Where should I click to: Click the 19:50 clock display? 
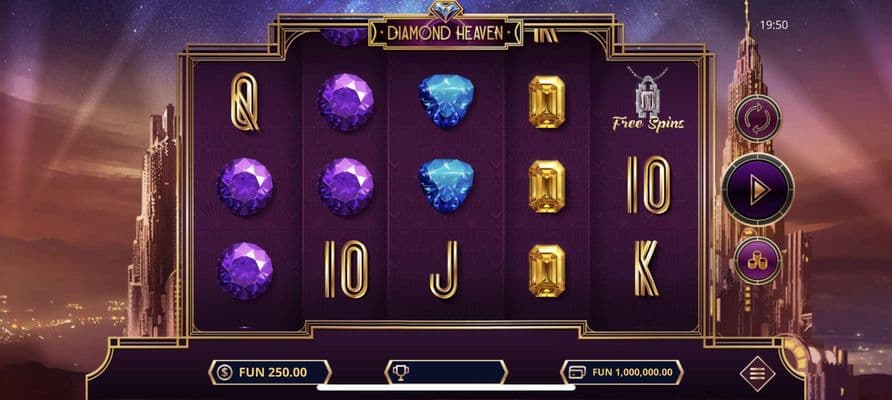774,25
